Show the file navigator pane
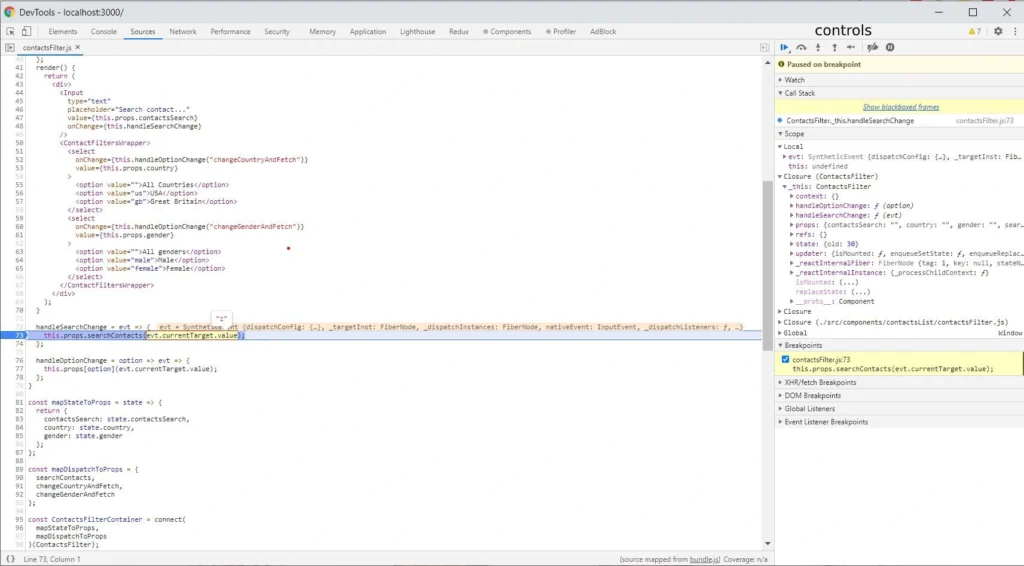Image resolution: width=1024 pixels, height=566 pixels. click(10, 48)
